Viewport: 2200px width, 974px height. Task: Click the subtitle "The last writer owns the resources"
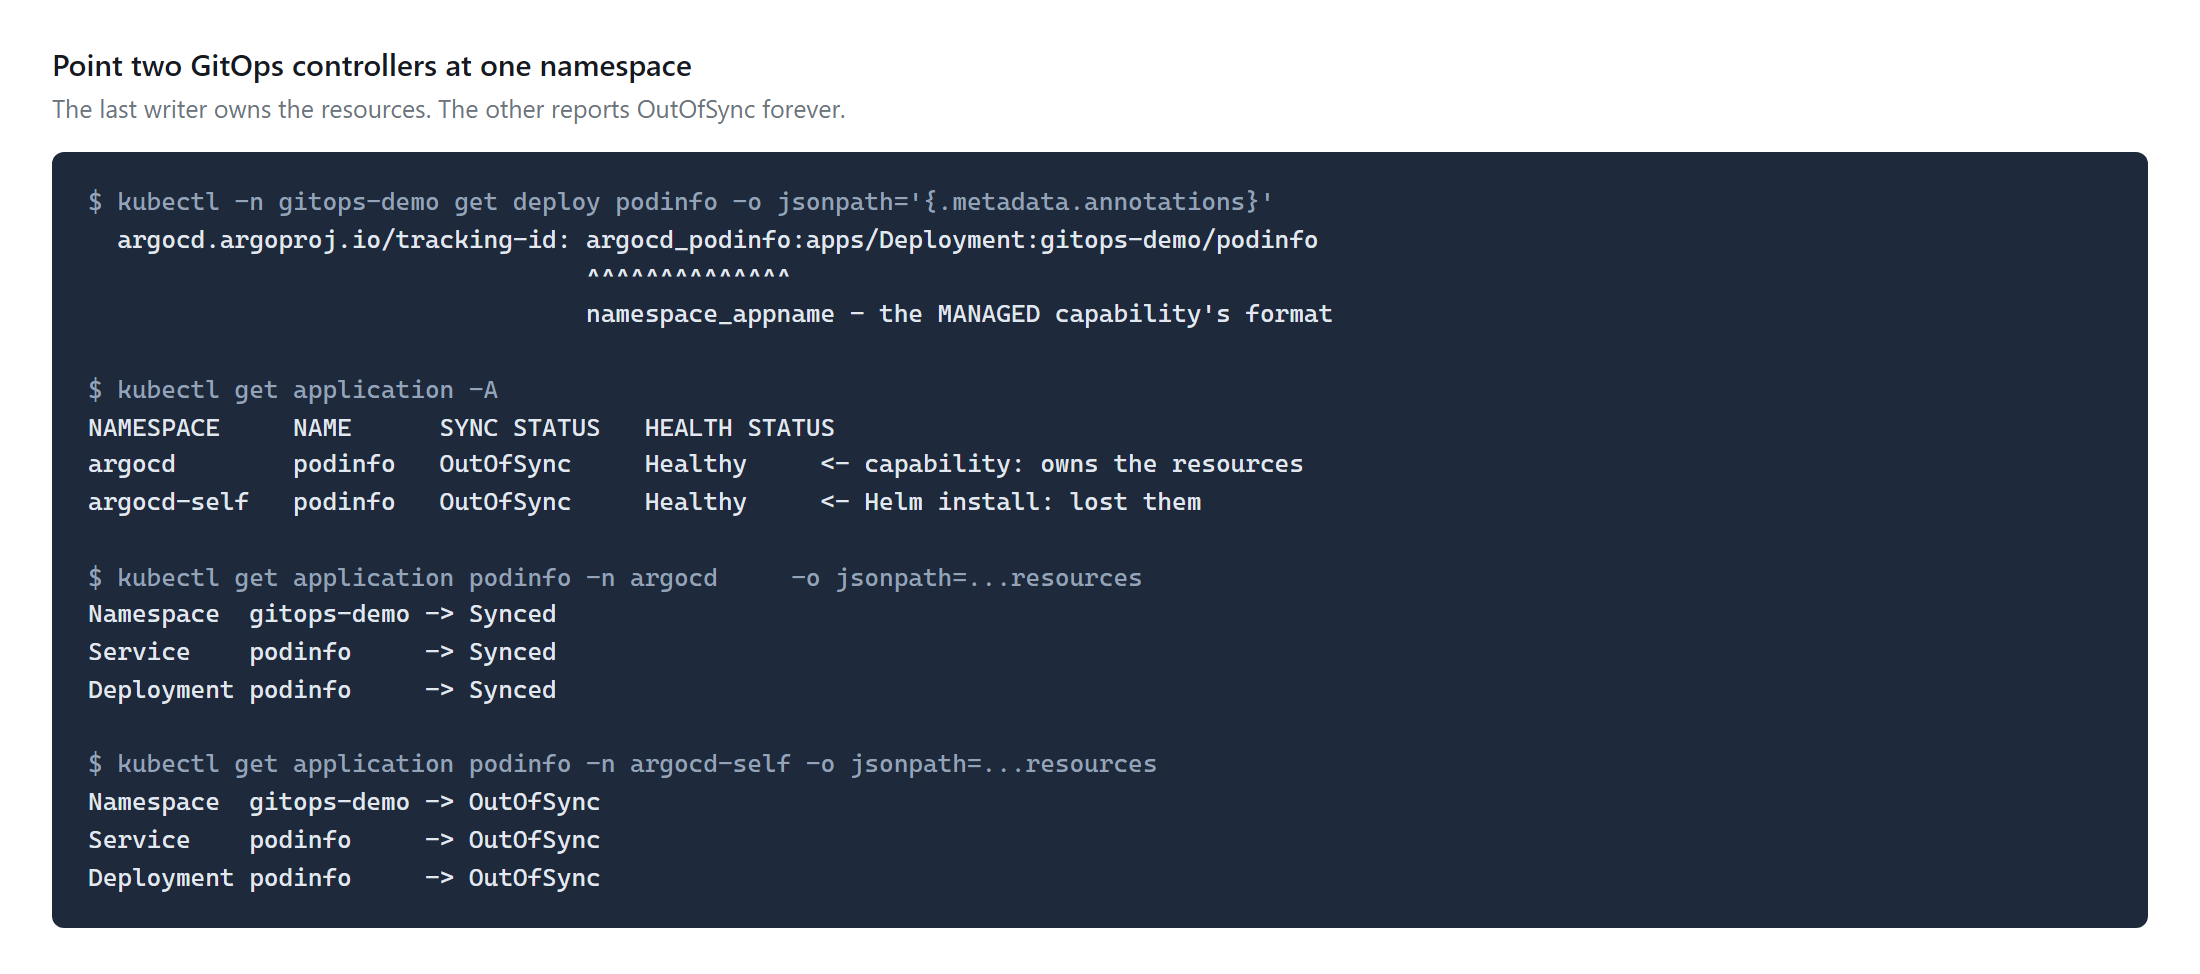pyautogui.click(x=241, y=109)
